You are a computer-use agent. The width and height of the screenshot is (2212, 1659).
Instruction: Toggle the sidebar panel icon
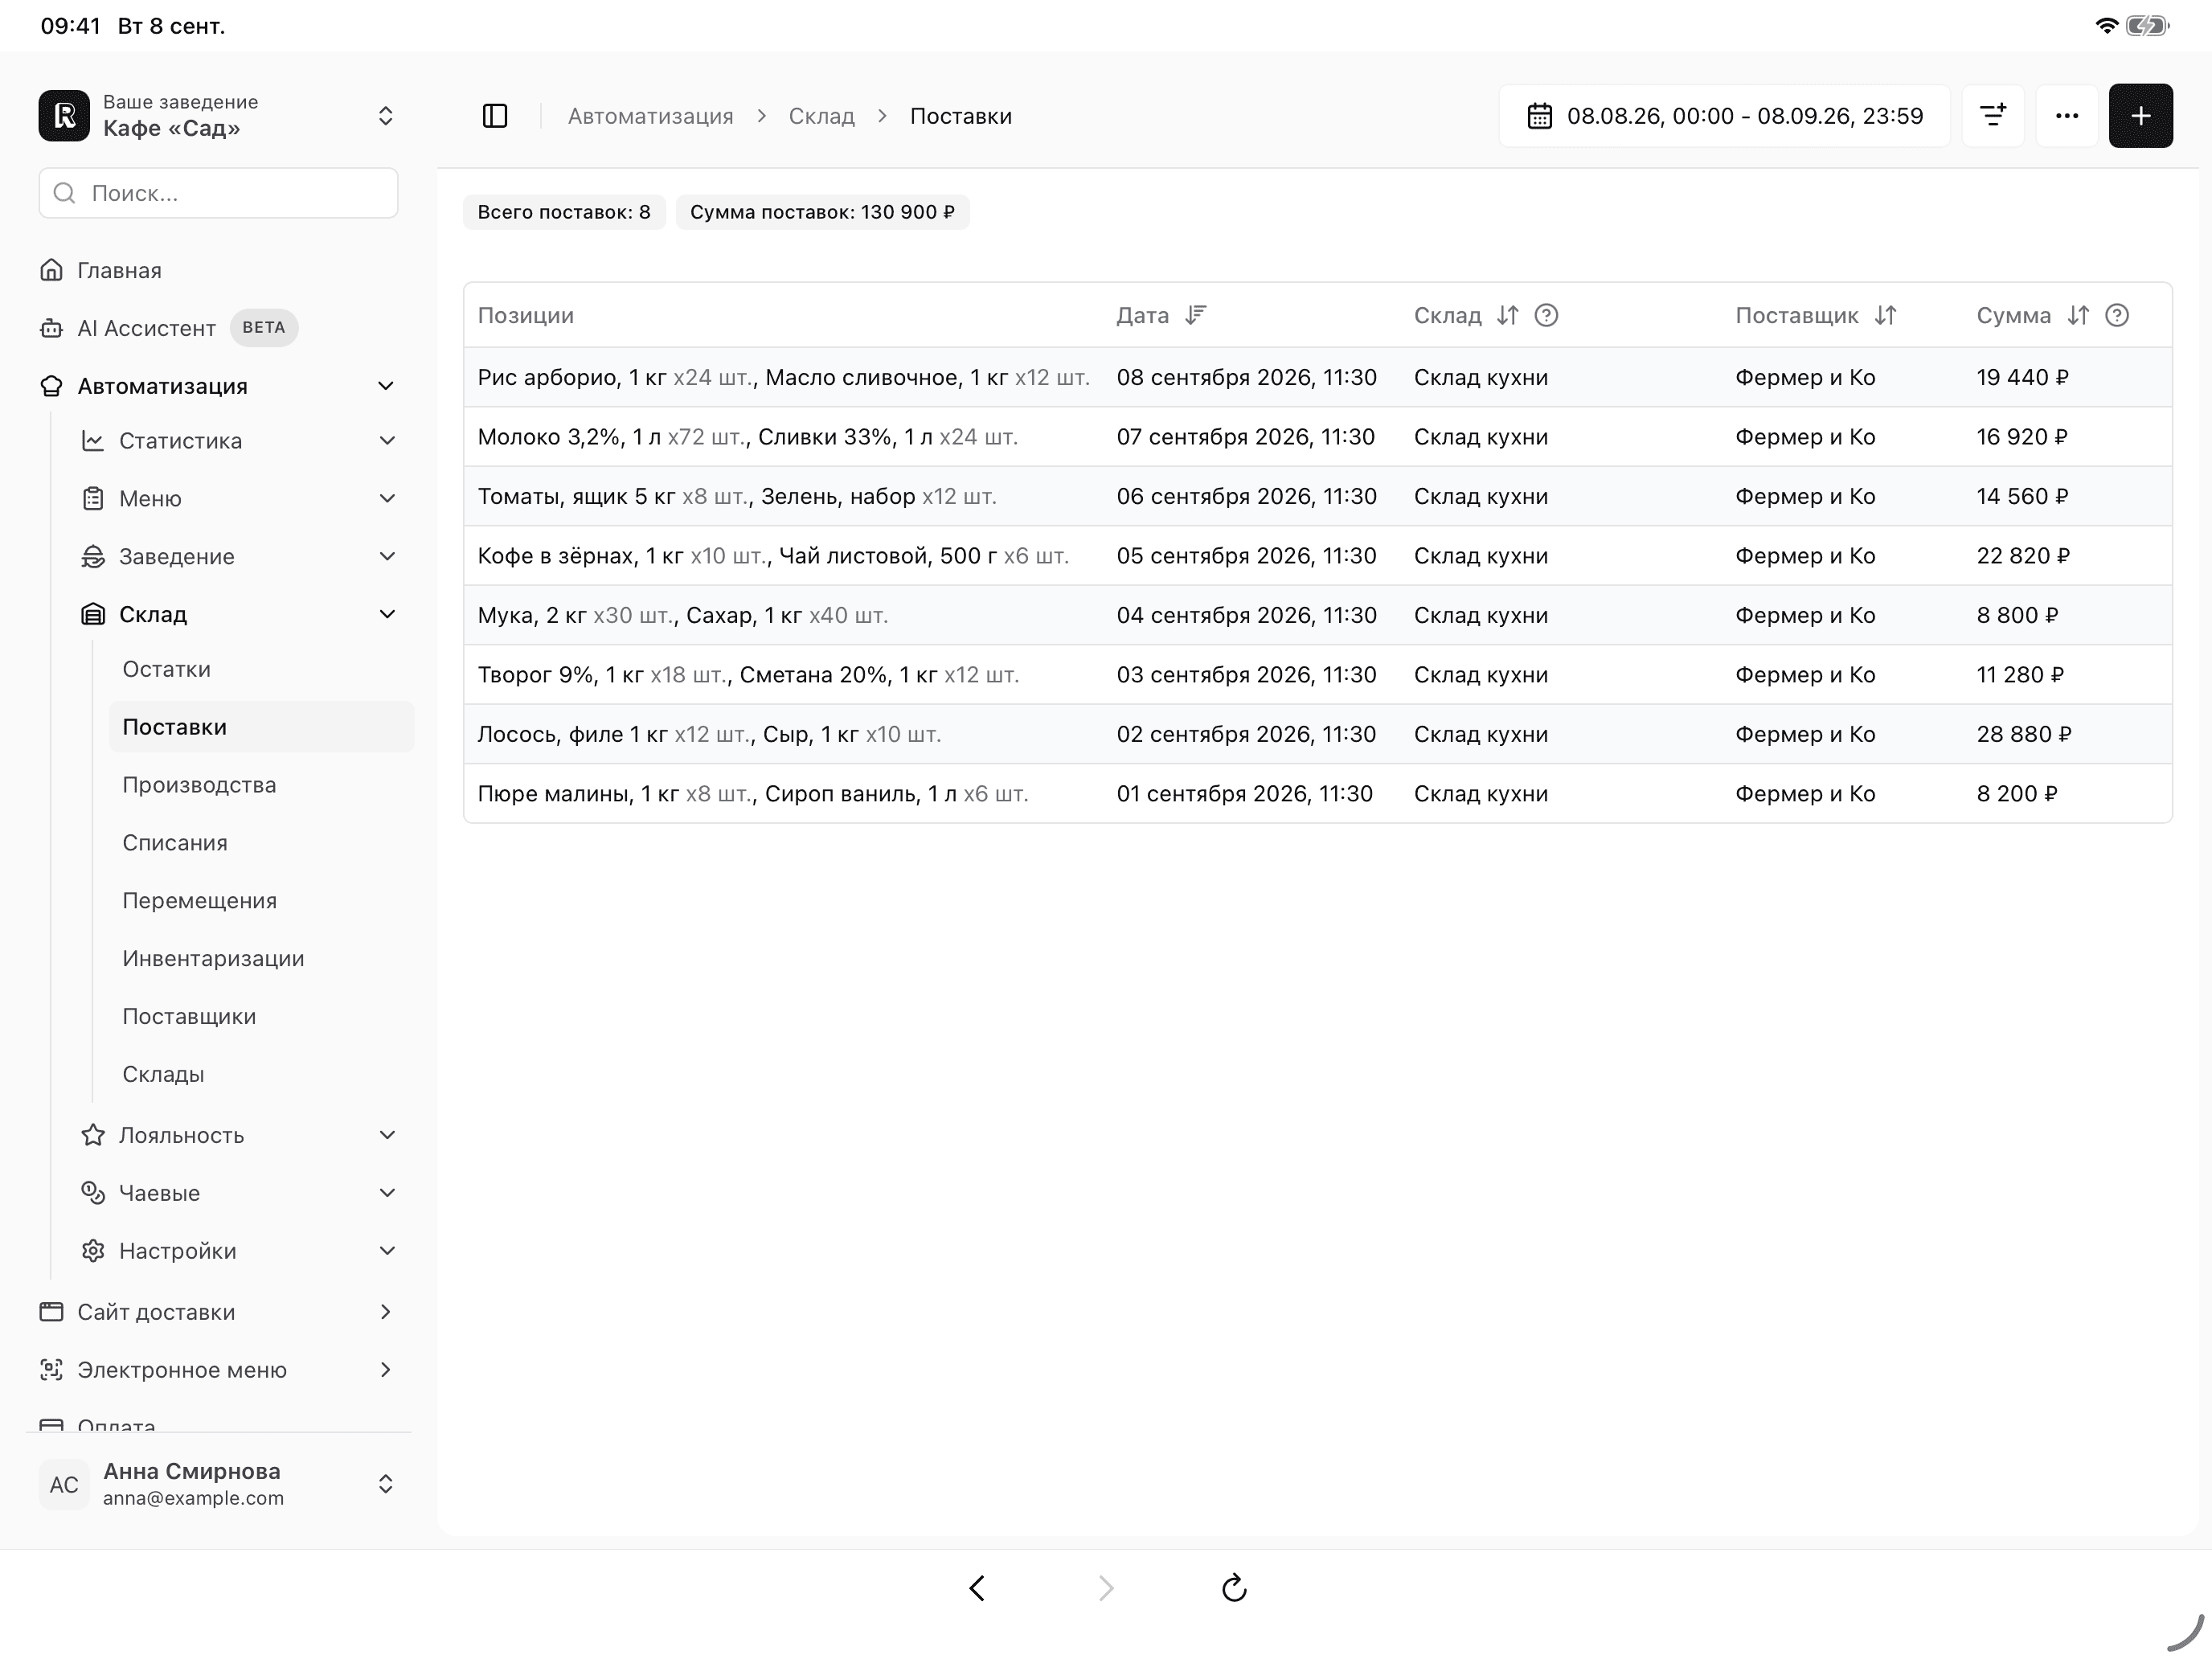[x=495, y=116]
